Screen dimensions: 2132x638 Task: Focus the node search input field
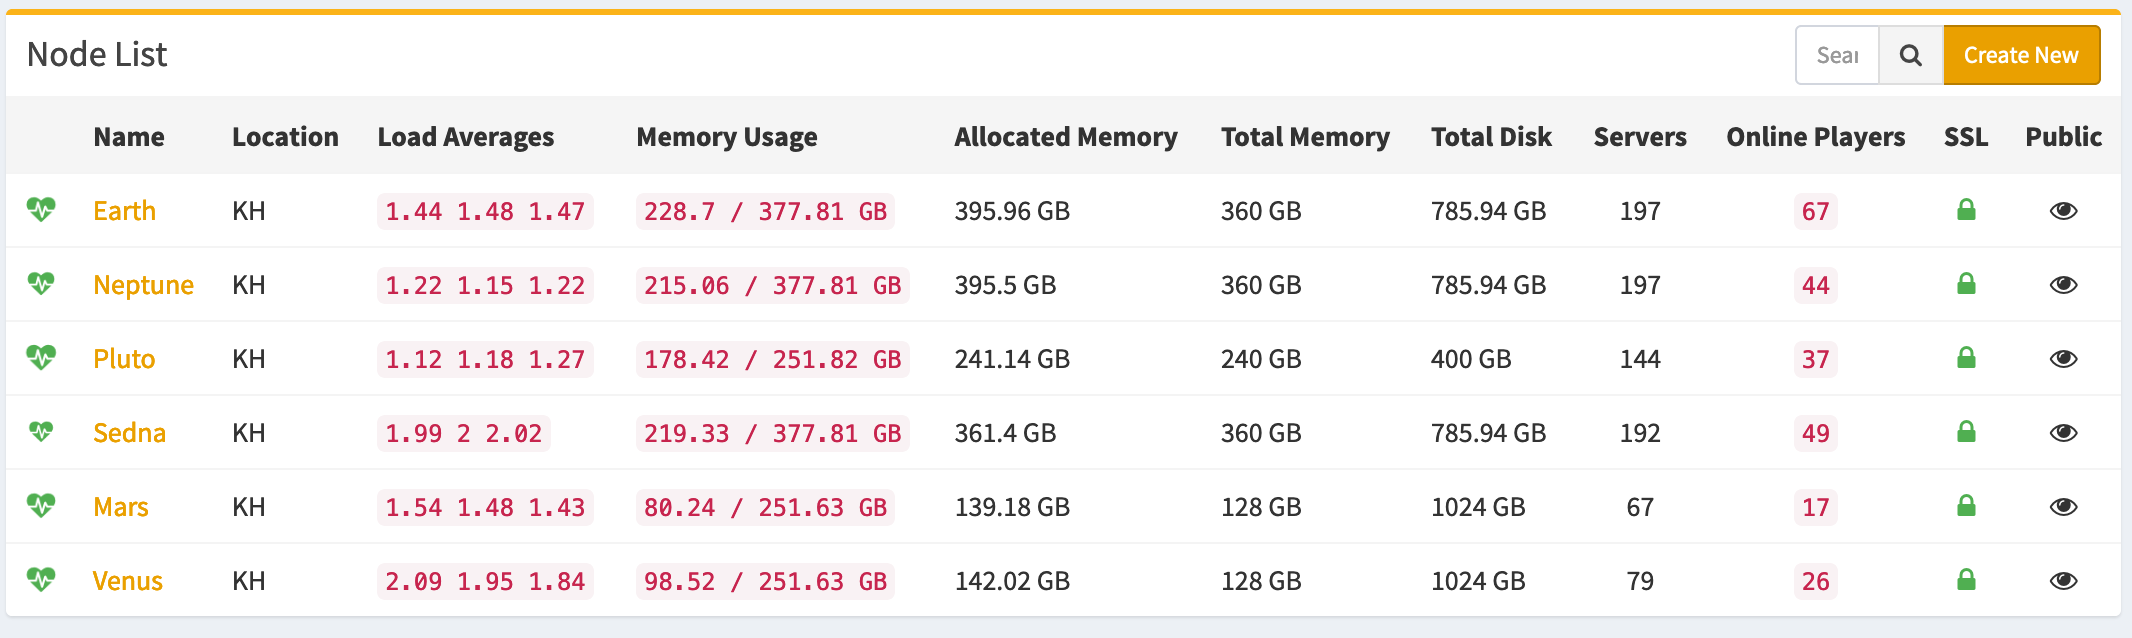(1837, 55)
